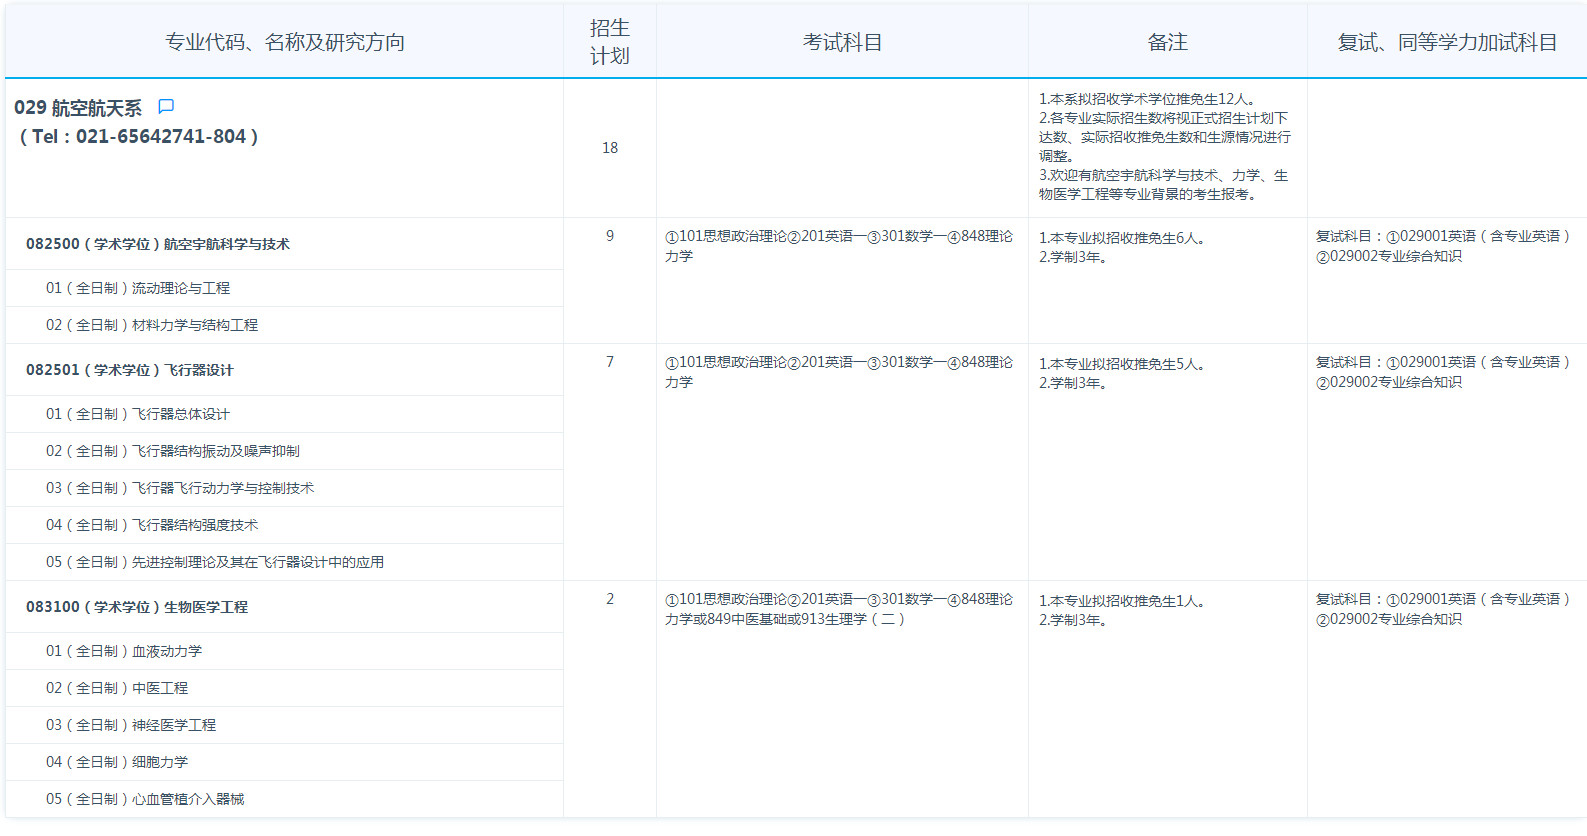This screenshot has width=1587, height=836.
Task: Select direction 01 飞行器总体设计
Action: [138, 414]
